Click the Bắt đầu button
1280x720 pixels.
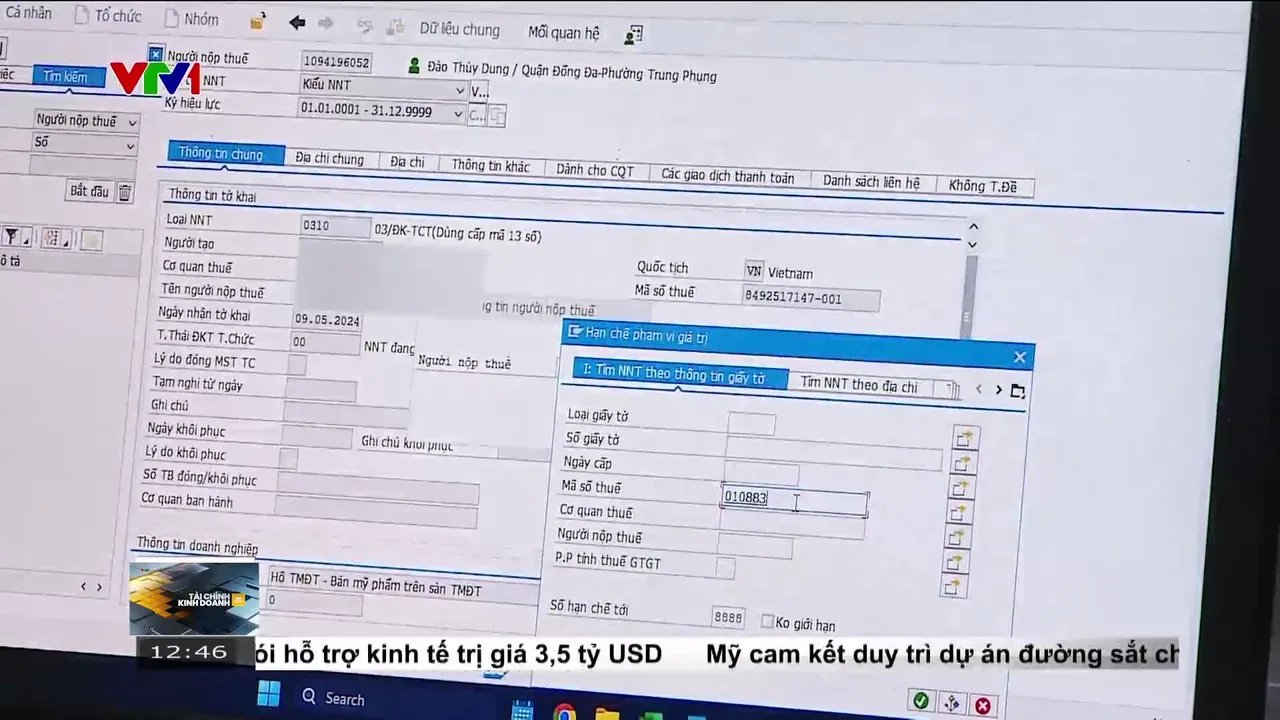coord(89,191)
